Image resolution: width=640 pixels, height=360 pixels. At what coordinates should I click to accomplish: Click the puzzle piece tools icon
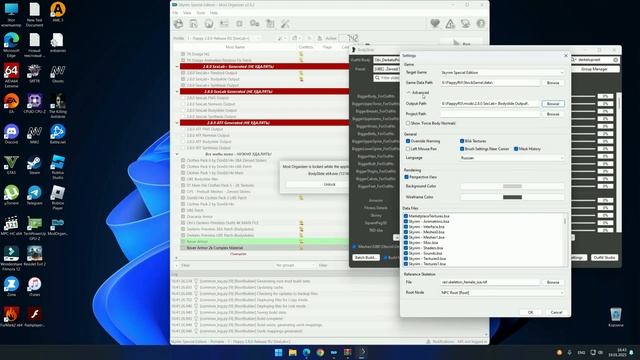270,24
